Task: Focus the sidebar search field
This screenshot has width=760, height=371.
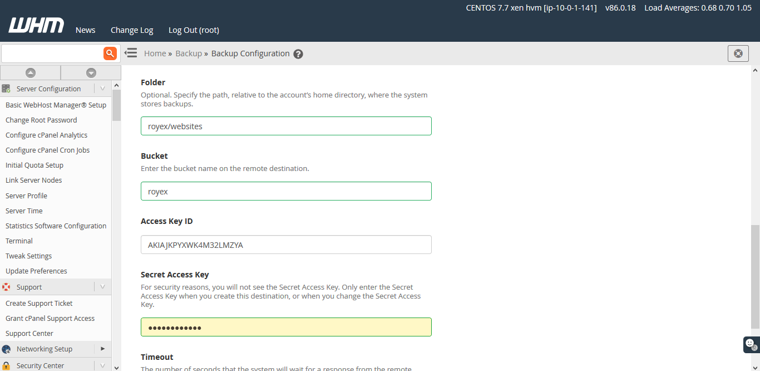Action: pyautogui.click(x=52, y=53)
